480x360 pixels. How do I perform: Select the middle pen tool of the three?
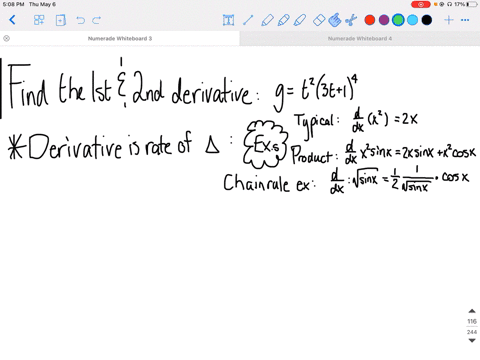click(x=283, y=20)
